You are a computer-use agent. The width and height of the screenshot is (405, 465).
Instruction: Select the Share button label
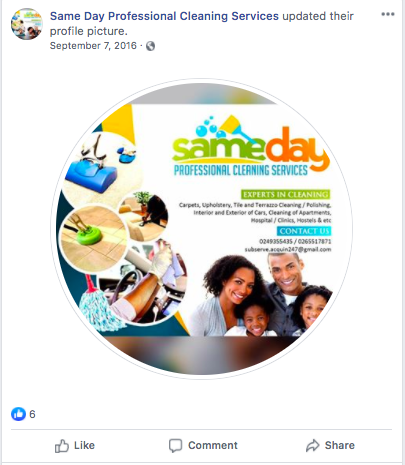click(340, 445)
